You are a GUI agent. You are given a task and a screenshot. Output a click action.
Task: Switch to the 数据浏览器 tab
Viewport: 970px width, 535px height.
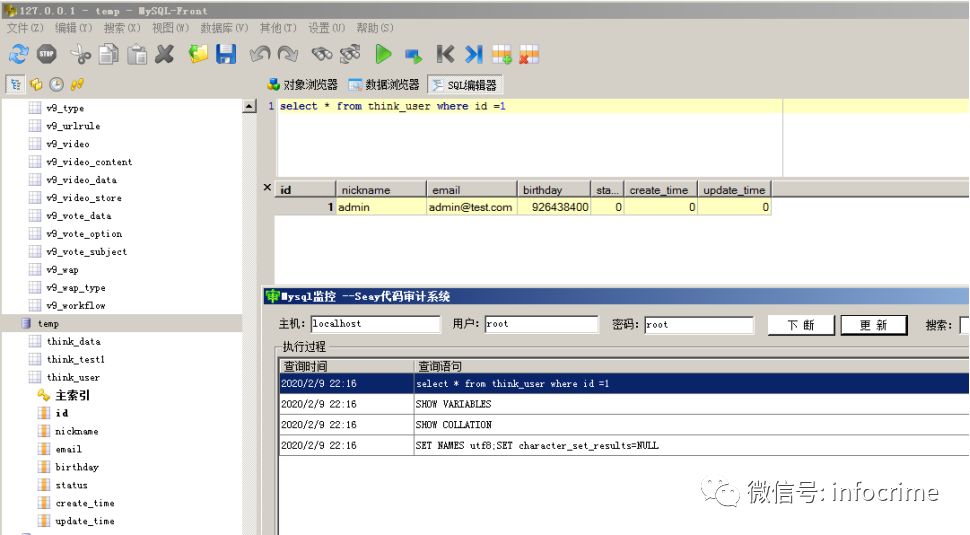[x=384, y=85]
